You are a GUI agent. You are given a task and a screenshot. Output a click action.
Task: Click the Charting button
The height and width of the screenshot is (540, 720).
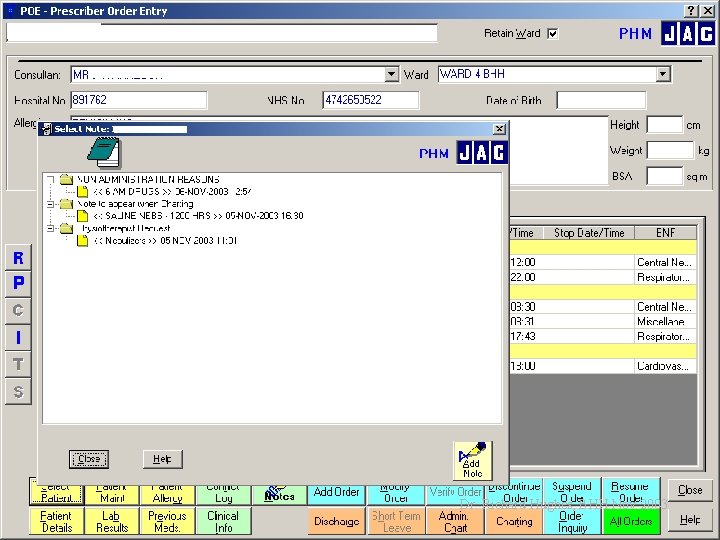coord(514,521)
